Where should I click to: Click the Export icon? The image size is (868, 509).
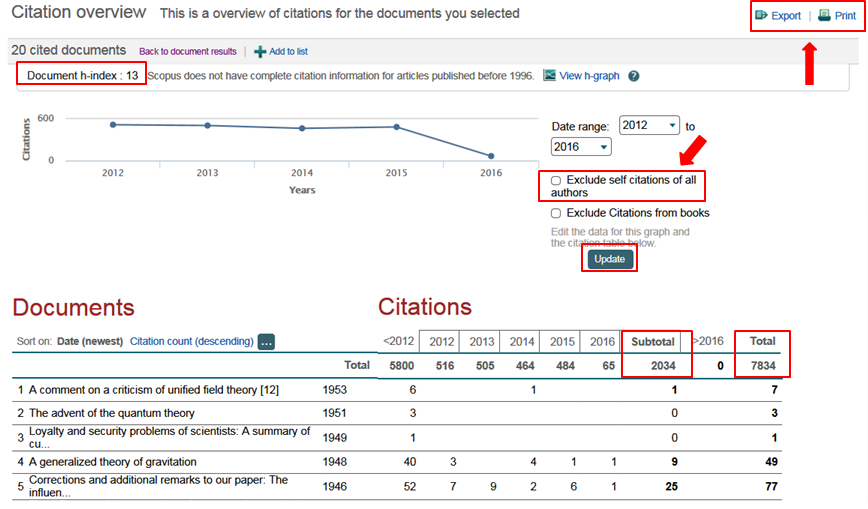[761, 16]
